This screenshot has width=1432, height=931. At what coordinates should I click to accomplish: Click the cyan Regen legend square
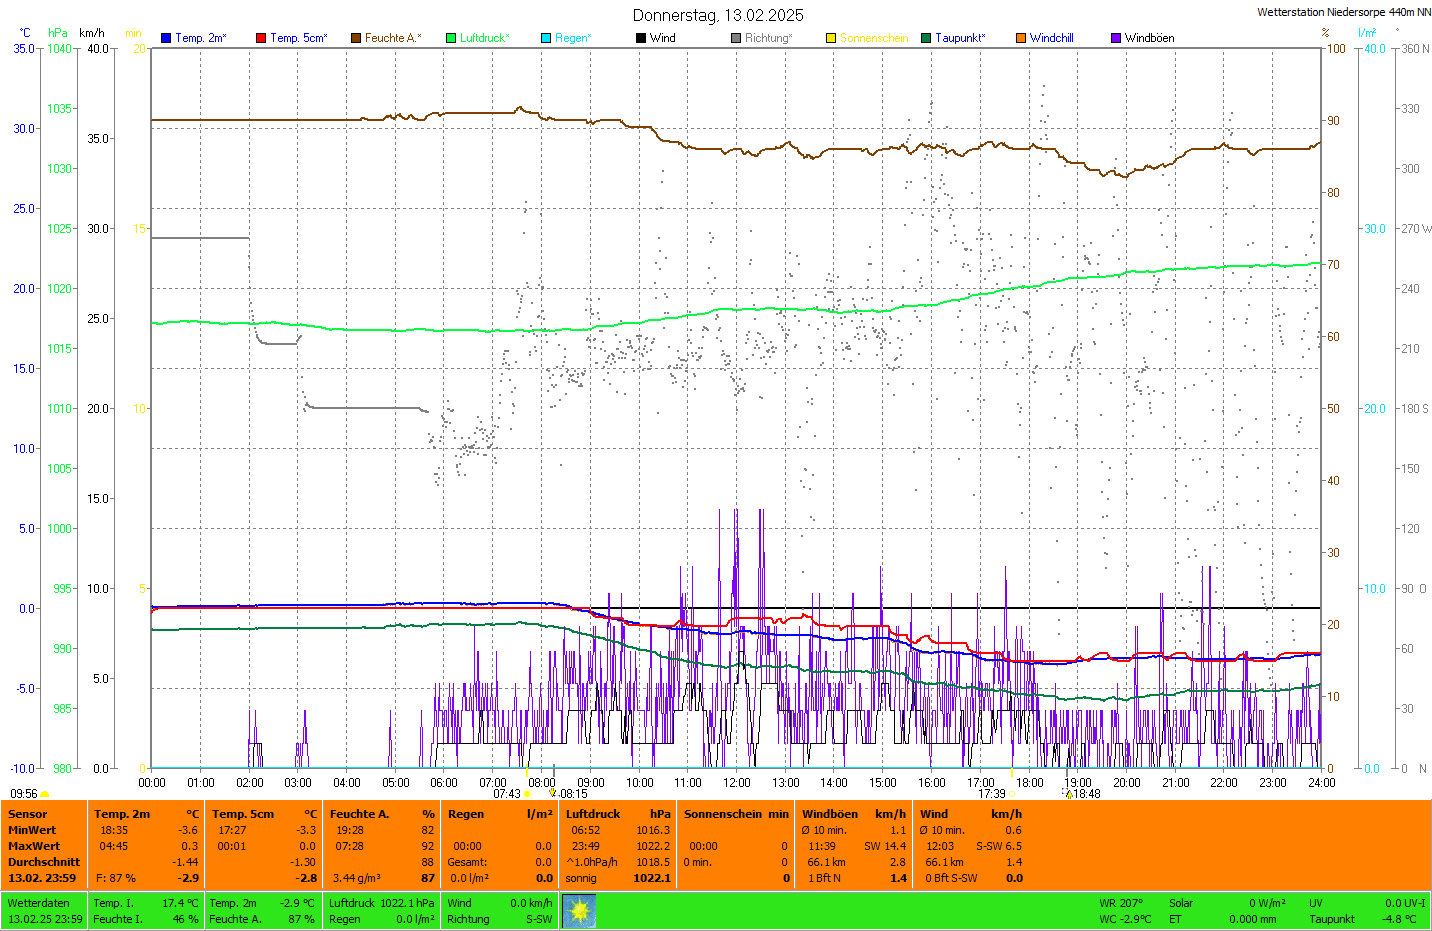click(546, 38)
